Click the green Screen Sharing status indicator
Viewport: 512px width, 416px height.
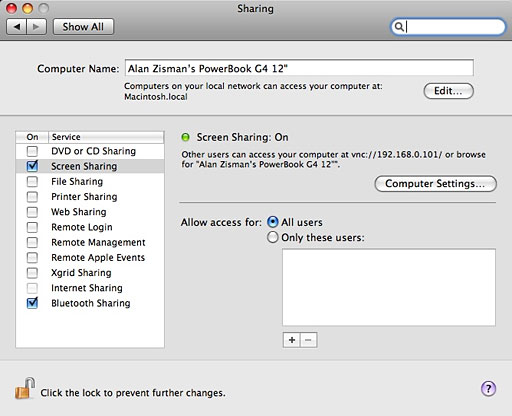(185, 137)
